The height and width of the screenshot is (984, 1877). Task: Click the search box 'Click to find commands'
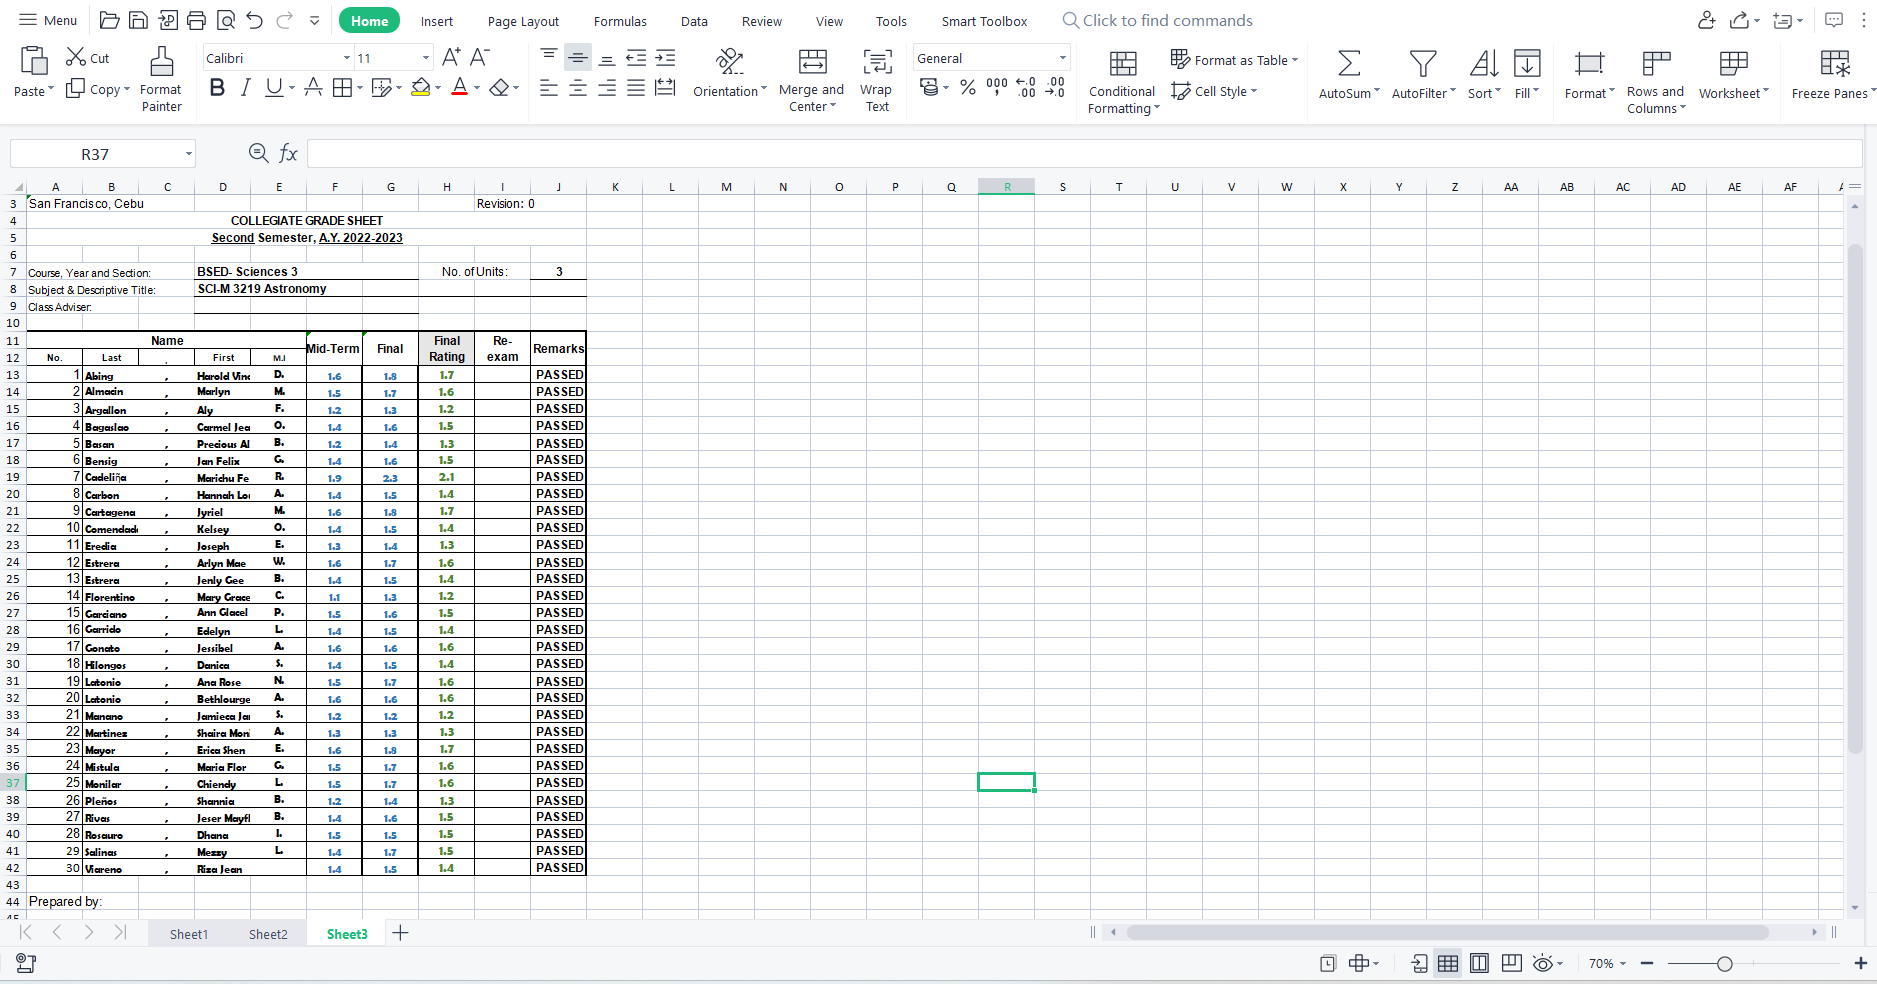point(1157,20)
